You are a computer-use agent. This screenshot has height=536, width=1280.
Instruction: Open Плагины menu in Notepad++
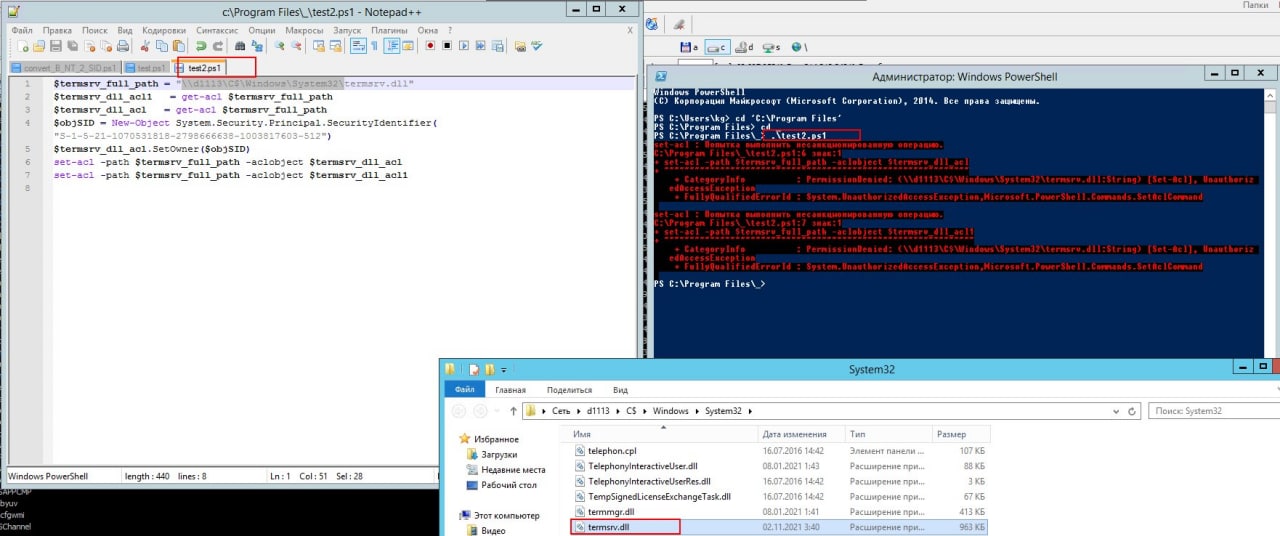click(x=389, y=30)
